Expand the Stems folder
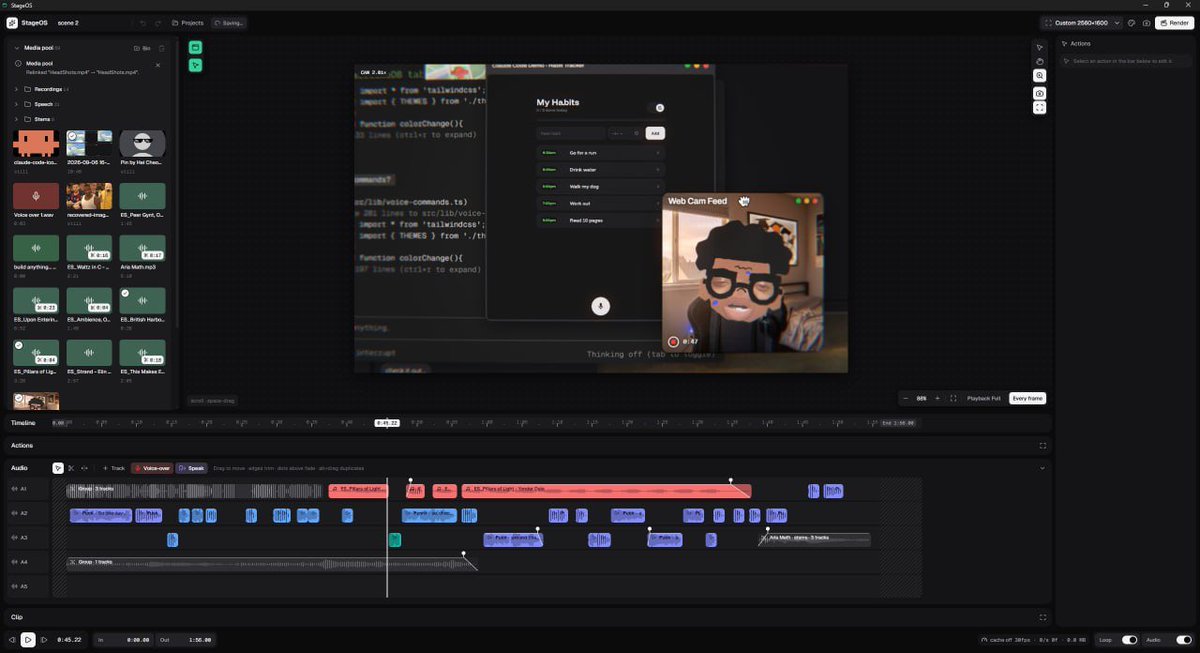 coord(16,119)
